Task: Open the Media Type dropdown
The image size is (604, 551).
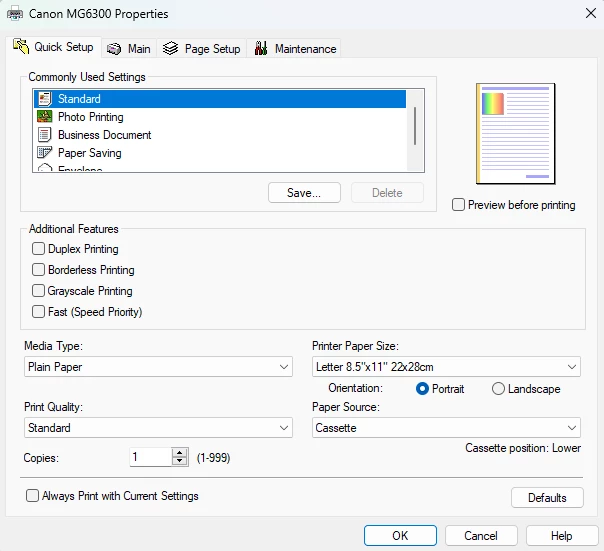Action: (158, 367)
